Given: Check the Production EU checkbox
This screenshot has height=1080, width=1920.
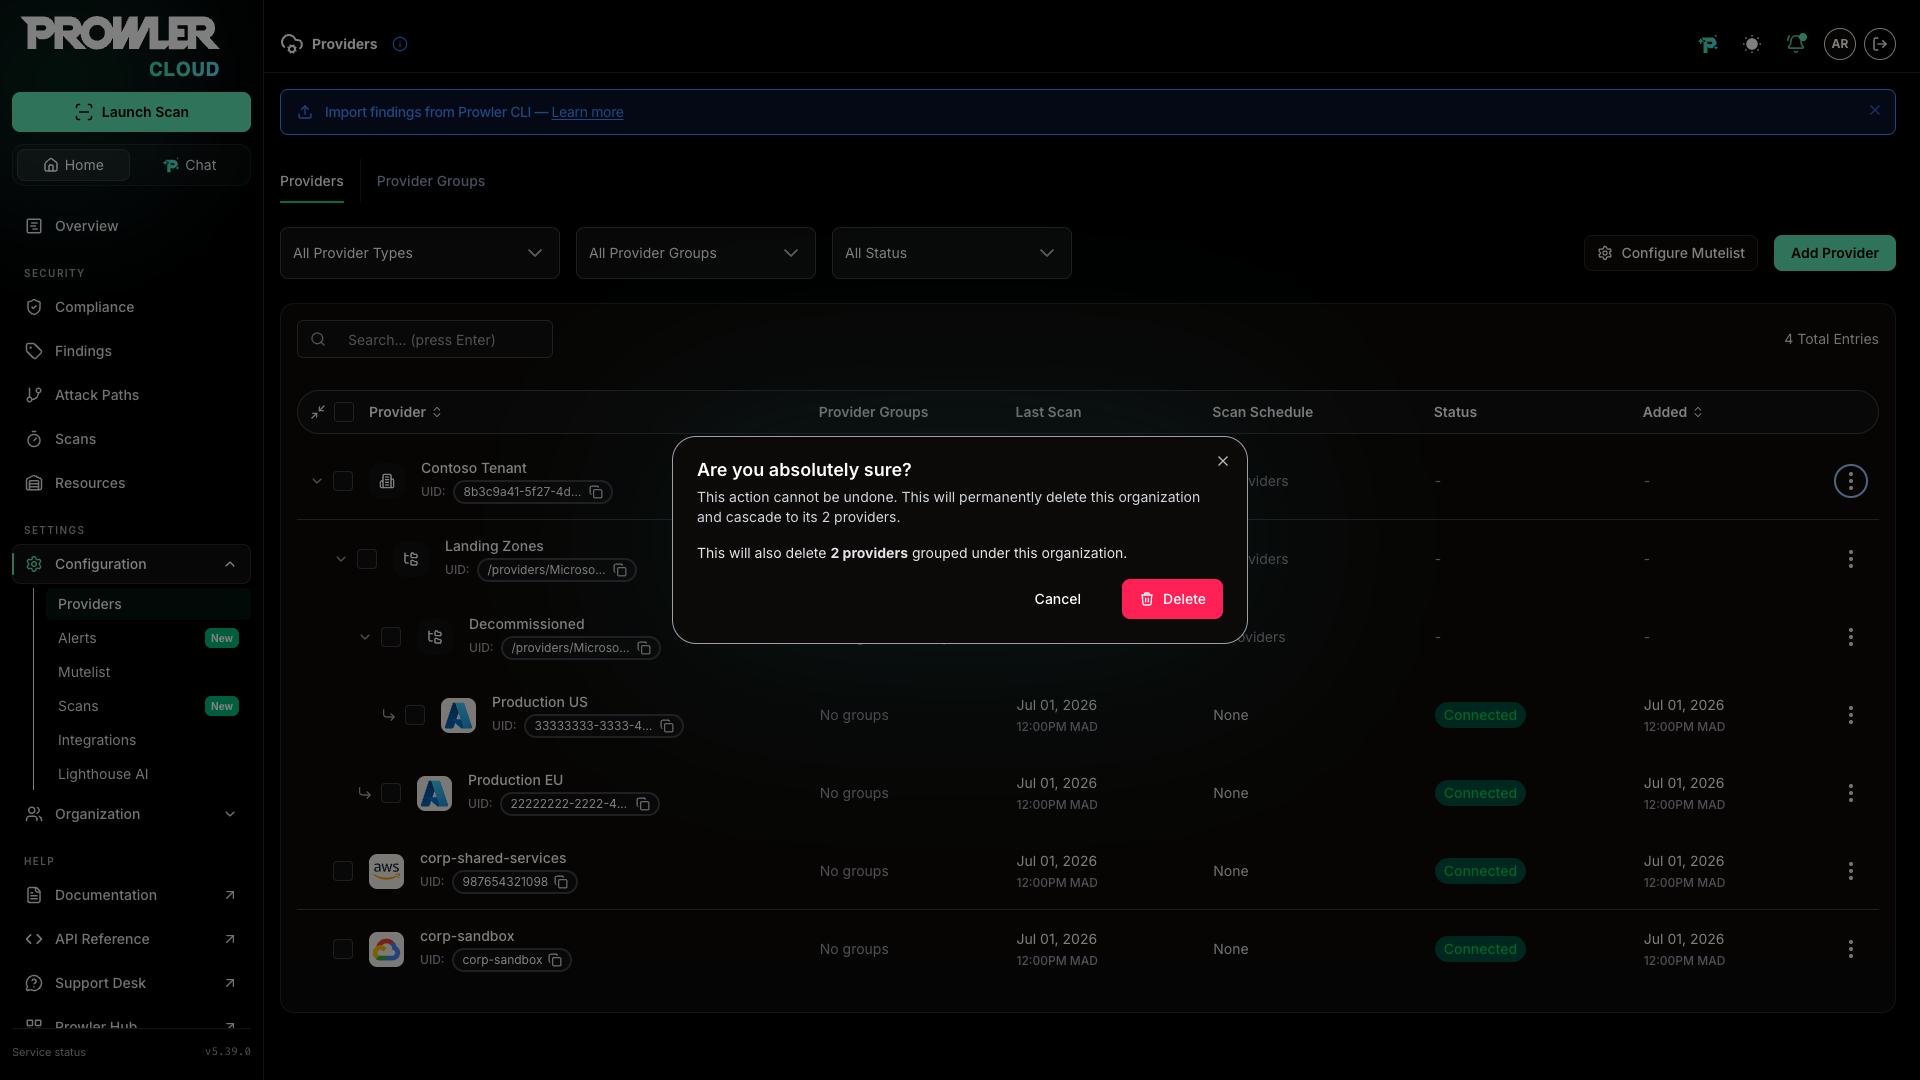Looking at the screenshot, I should 391,793.
